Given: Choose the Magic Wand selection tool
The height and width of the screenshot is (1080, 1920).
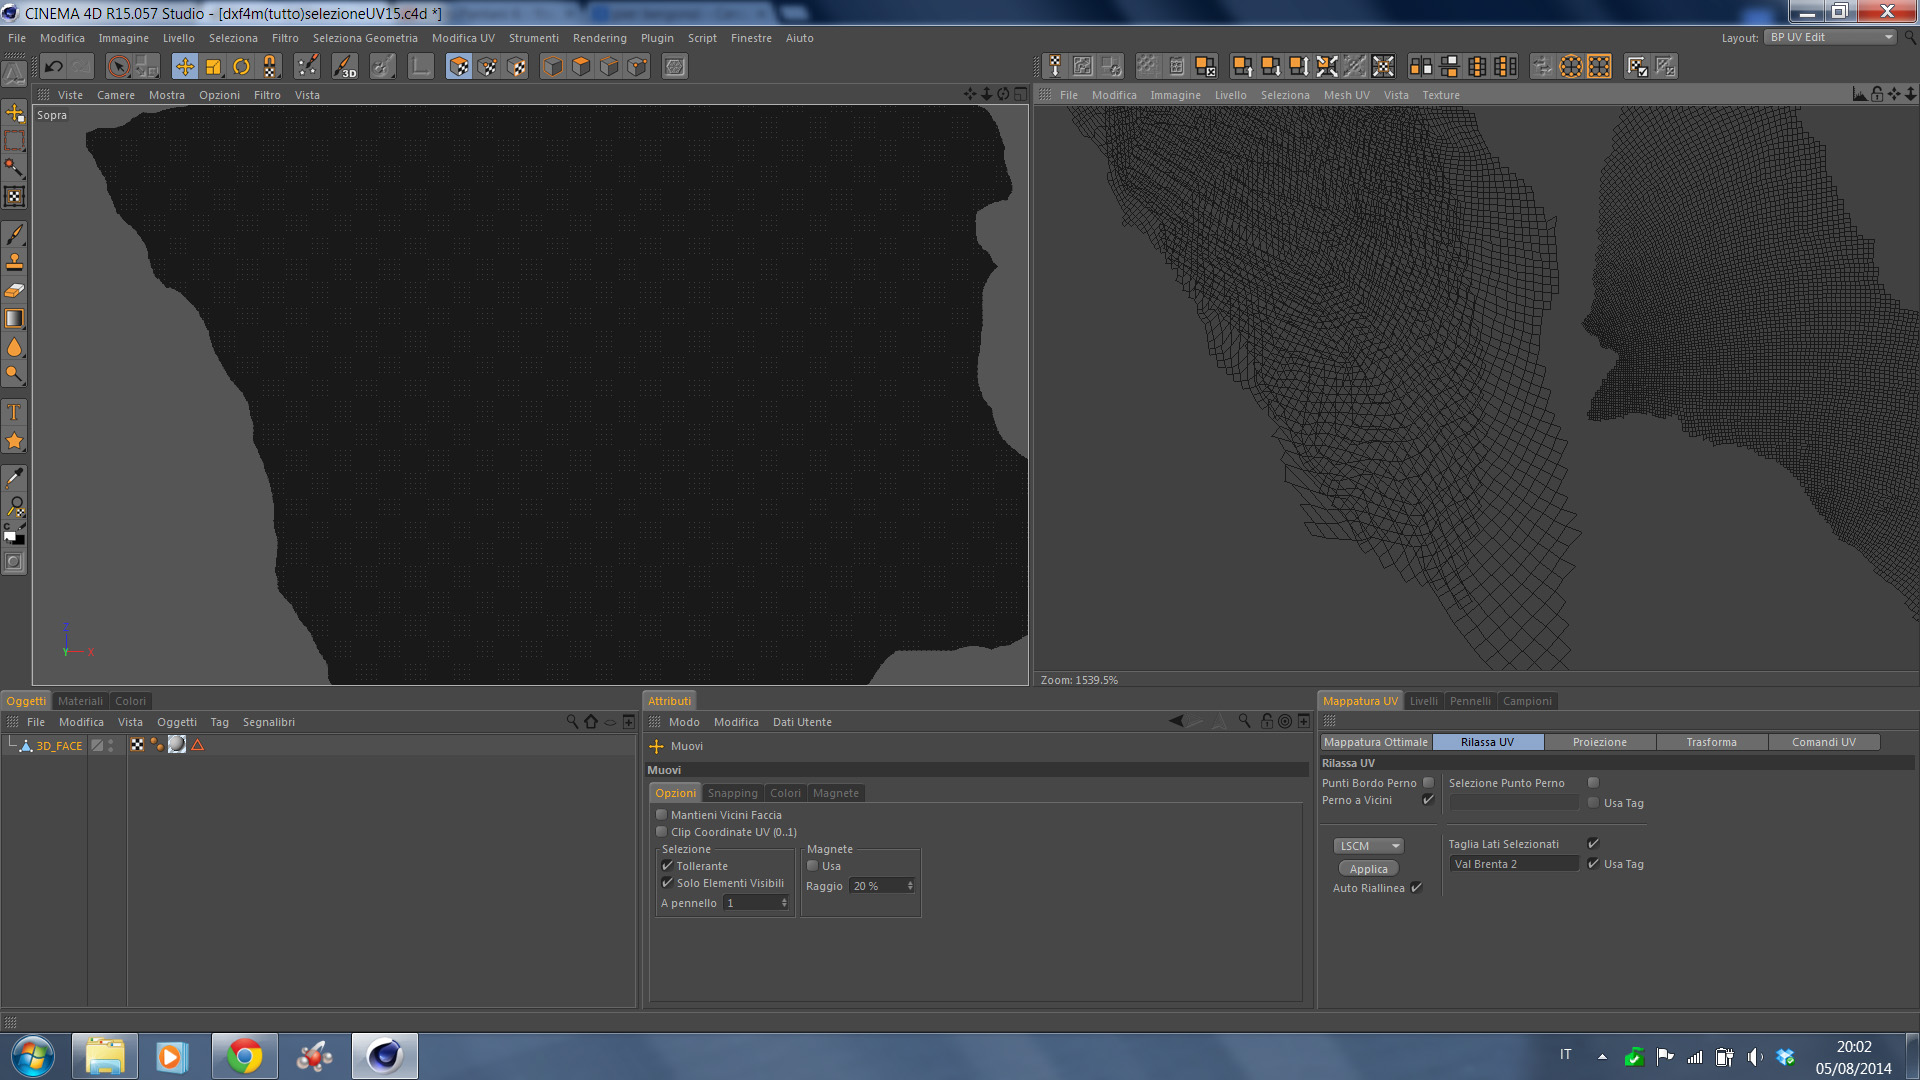Looking at the screenshot, I should pyautogui.click(x=14, y=168).
